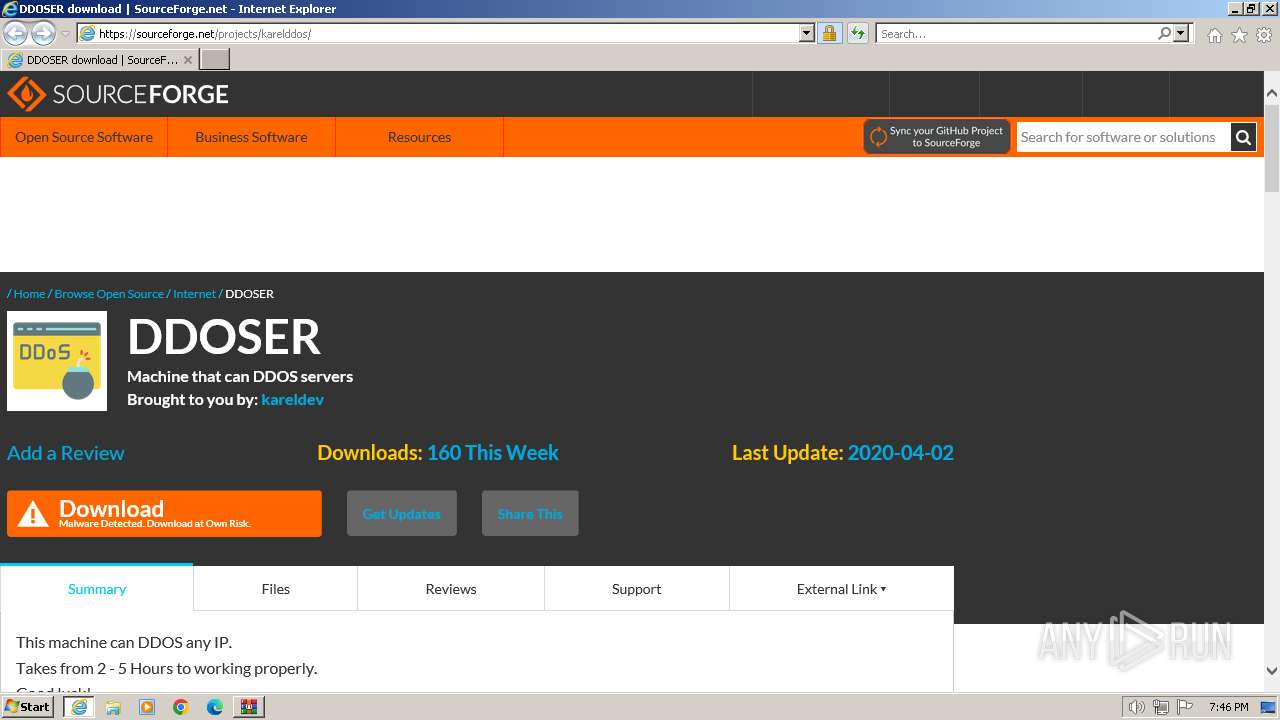Click the page scrollbar down arrow
1280x720 pixels.
pyautogui.click(x=1272, y=671)
